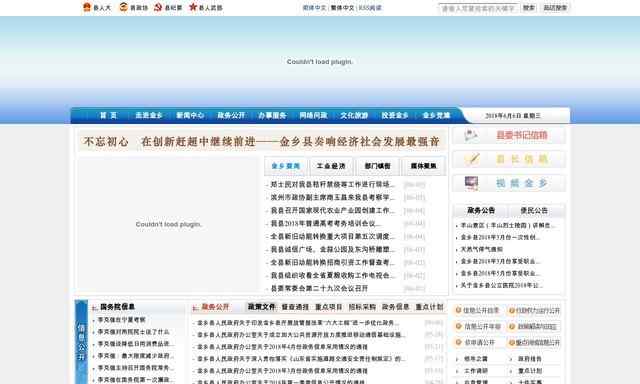
Task: Open 信息公开目录 orange-icon button
Action: (x=478, y=311)
